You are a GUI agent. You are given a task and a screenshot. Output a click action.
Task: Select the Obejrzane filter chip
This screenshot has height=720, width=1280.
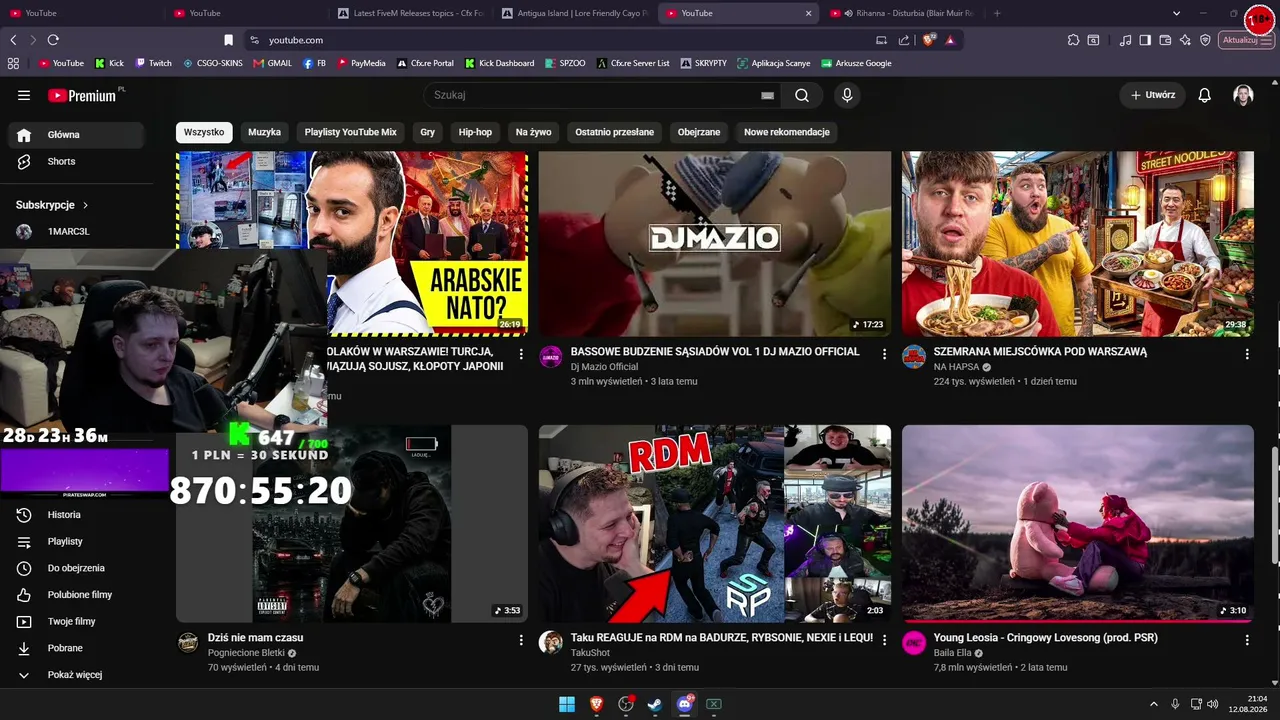(x=699, y=132)
